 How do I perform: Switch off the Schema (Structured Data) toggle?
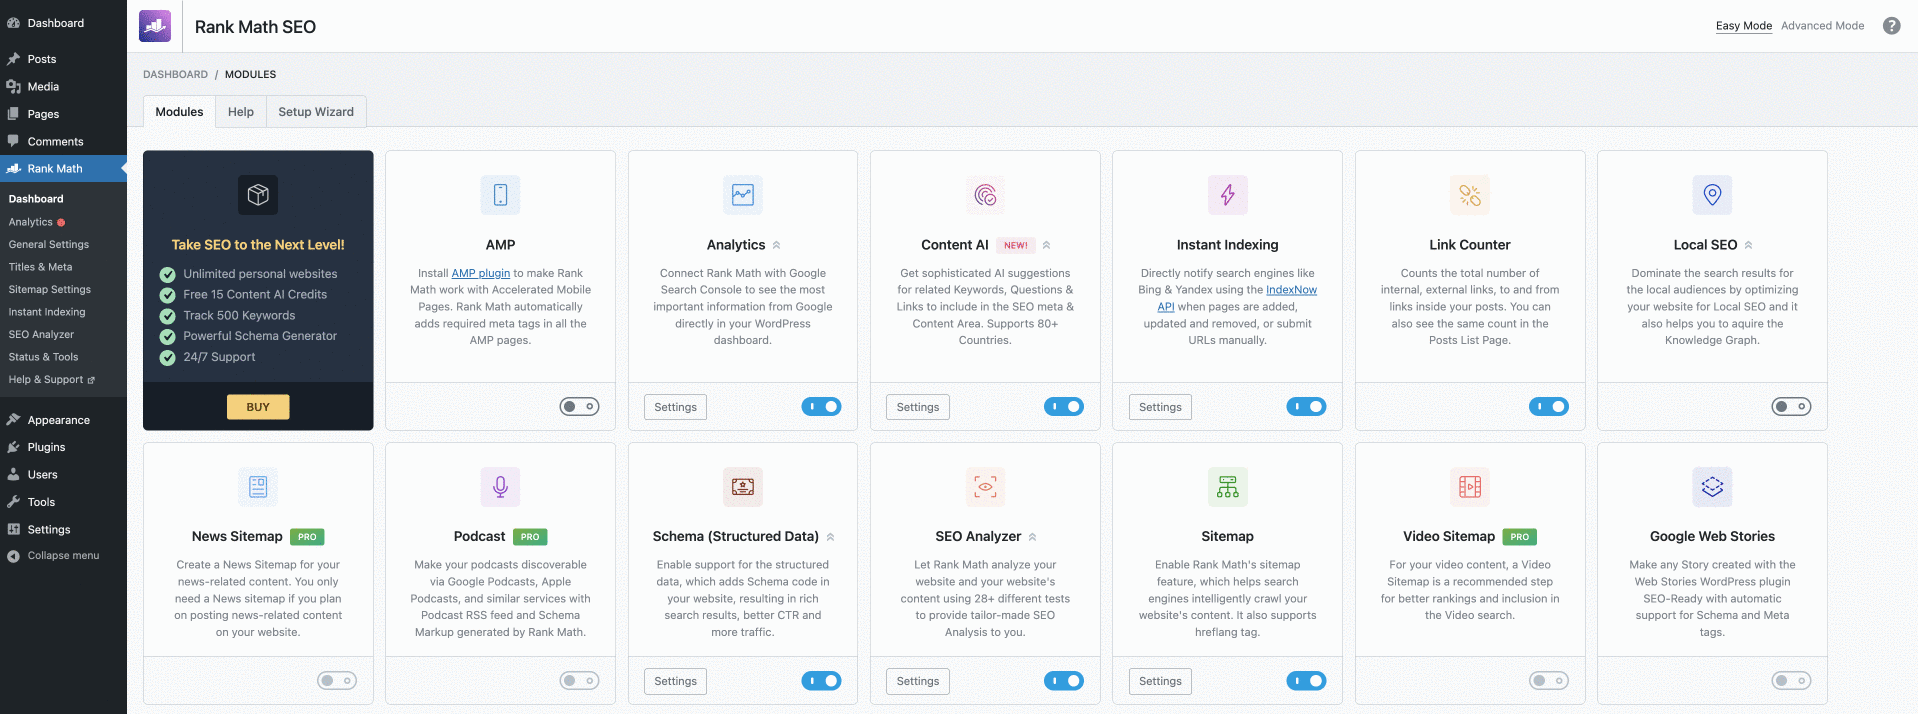pos(821,681)
